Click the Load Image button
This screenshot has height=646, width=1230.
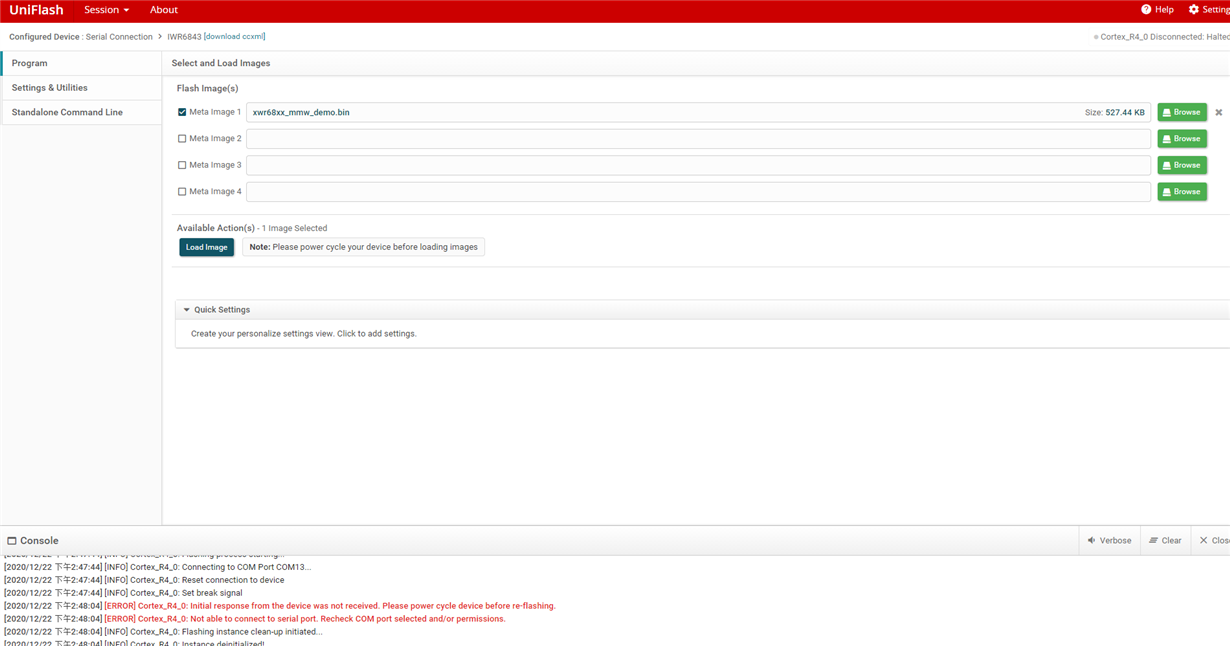[207, 247]
